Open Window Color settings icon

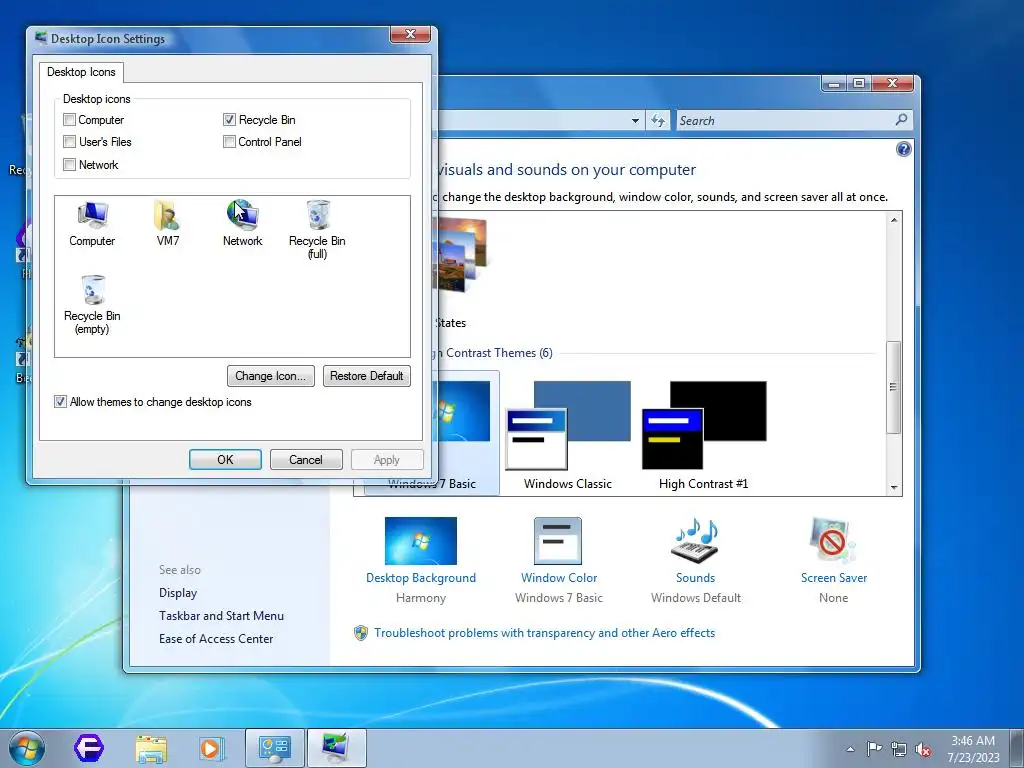coord(558,541)
